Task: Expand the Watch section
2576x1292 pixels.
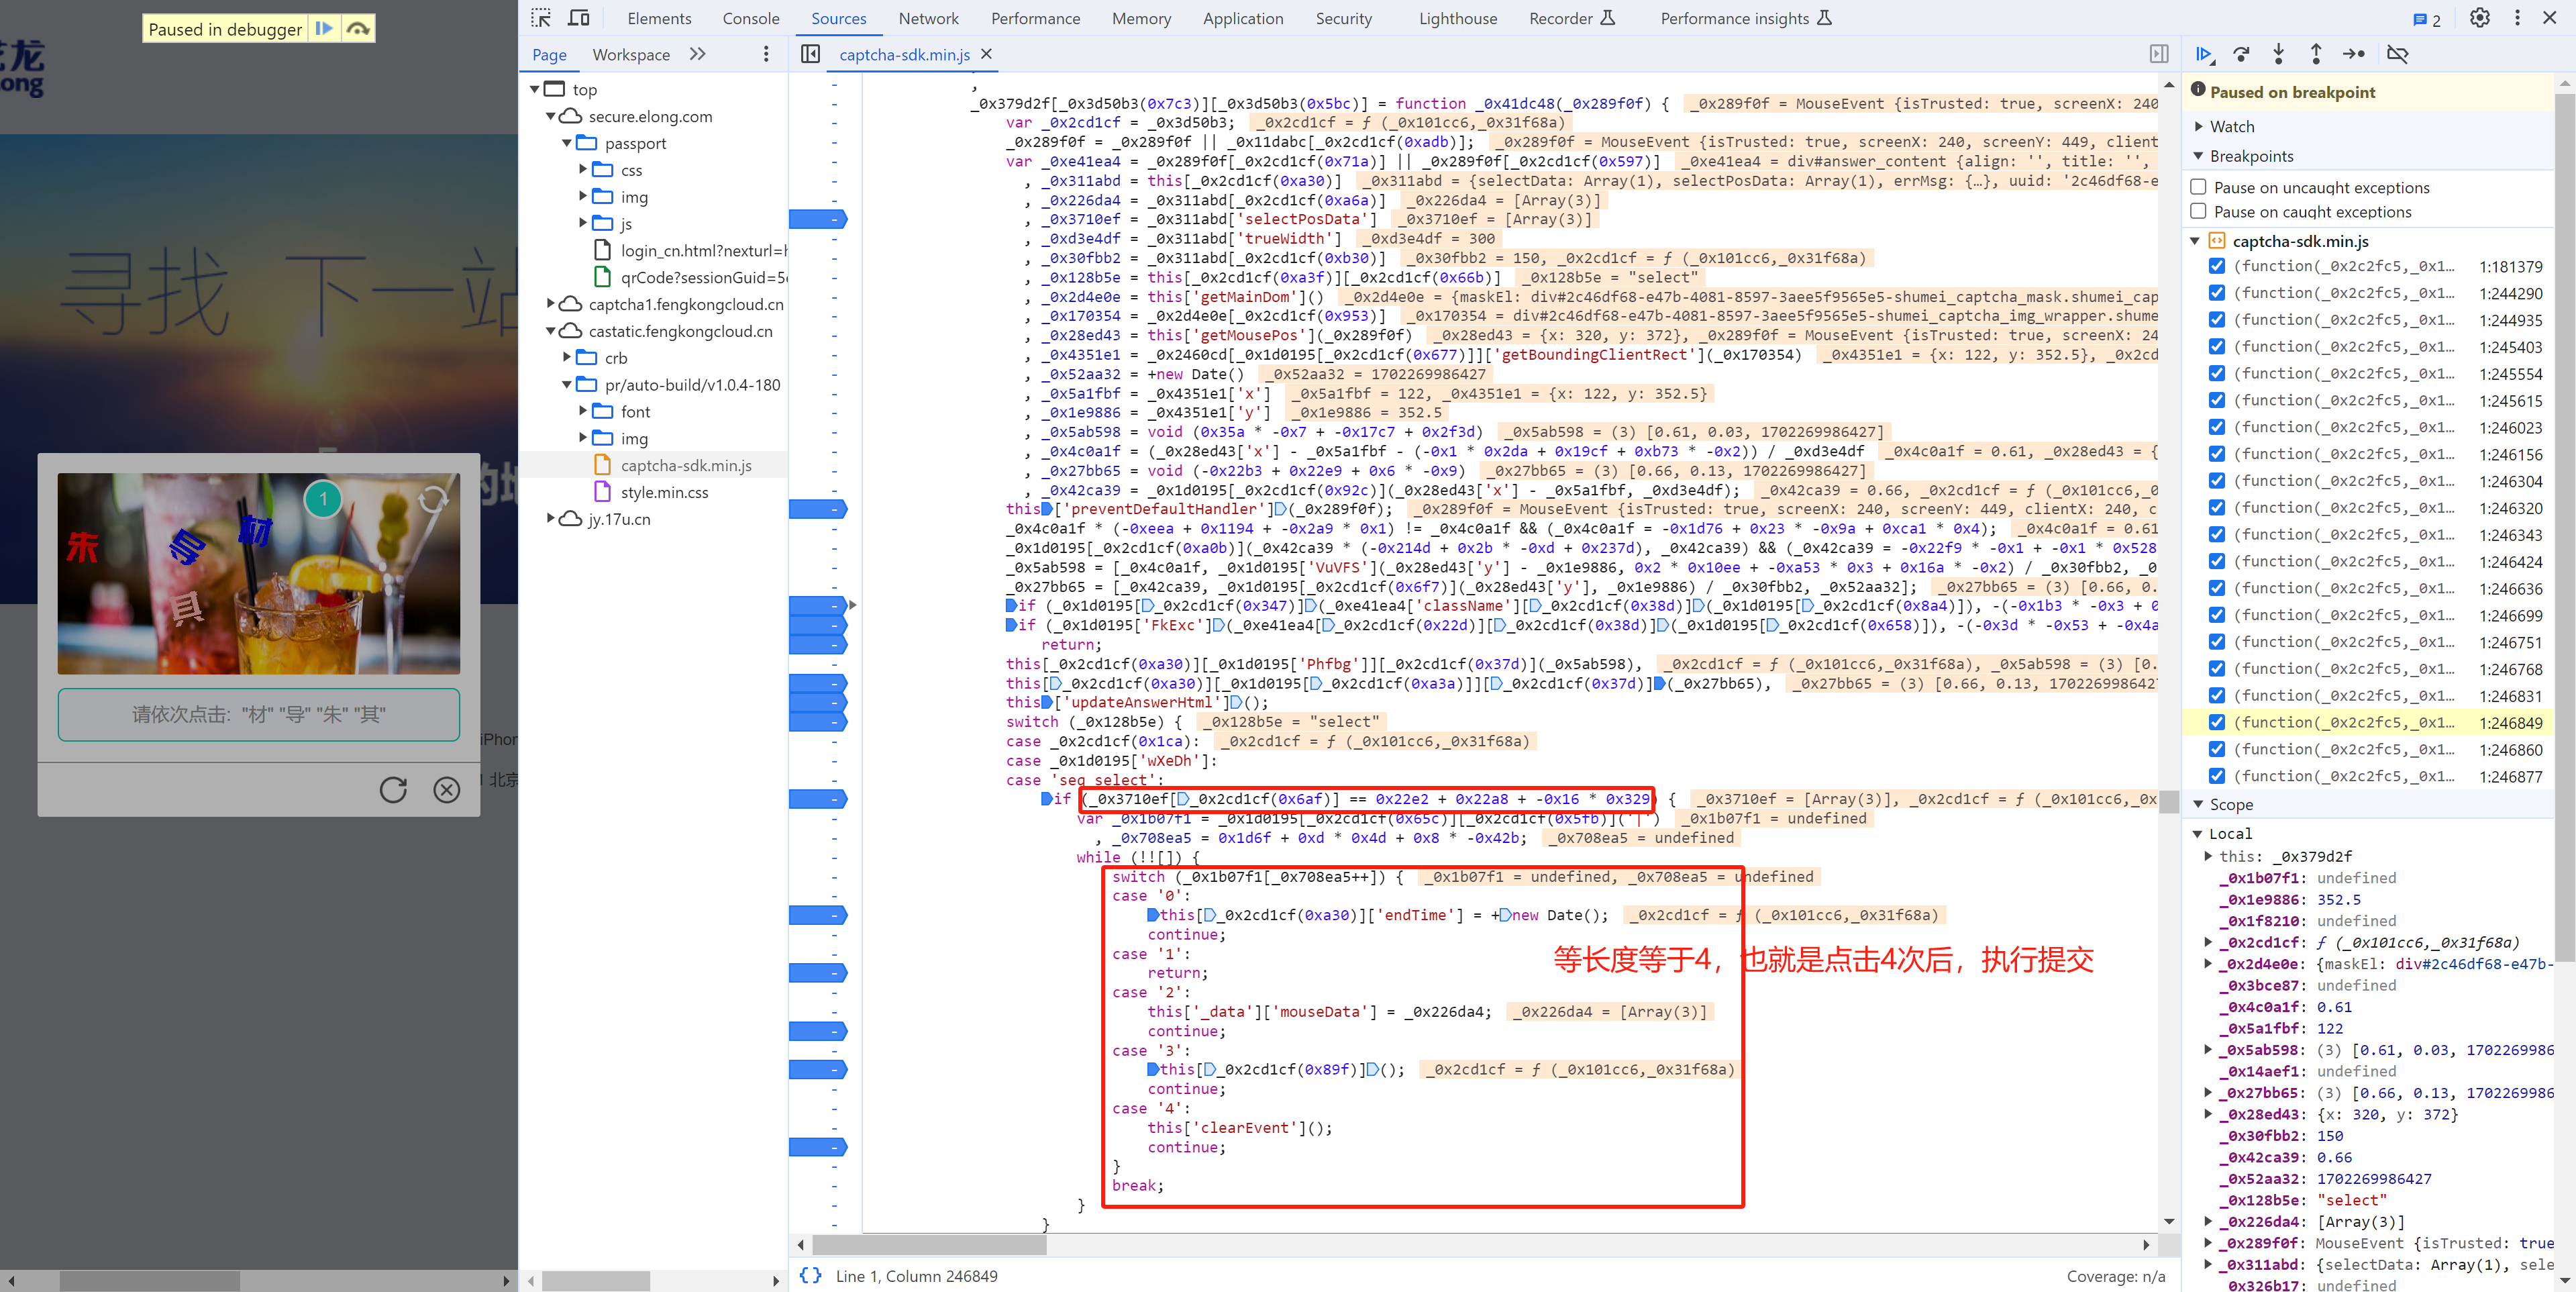Action: [x=2198, y=126]
